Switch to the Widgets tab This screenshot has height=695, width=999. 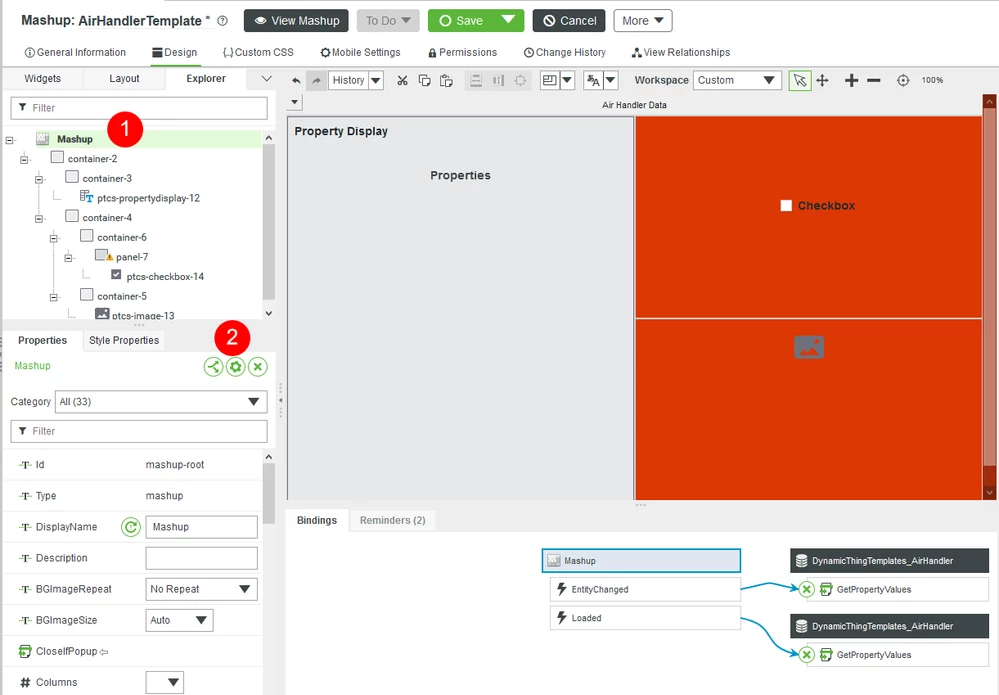pyautogui.click(x=43, y=78)
